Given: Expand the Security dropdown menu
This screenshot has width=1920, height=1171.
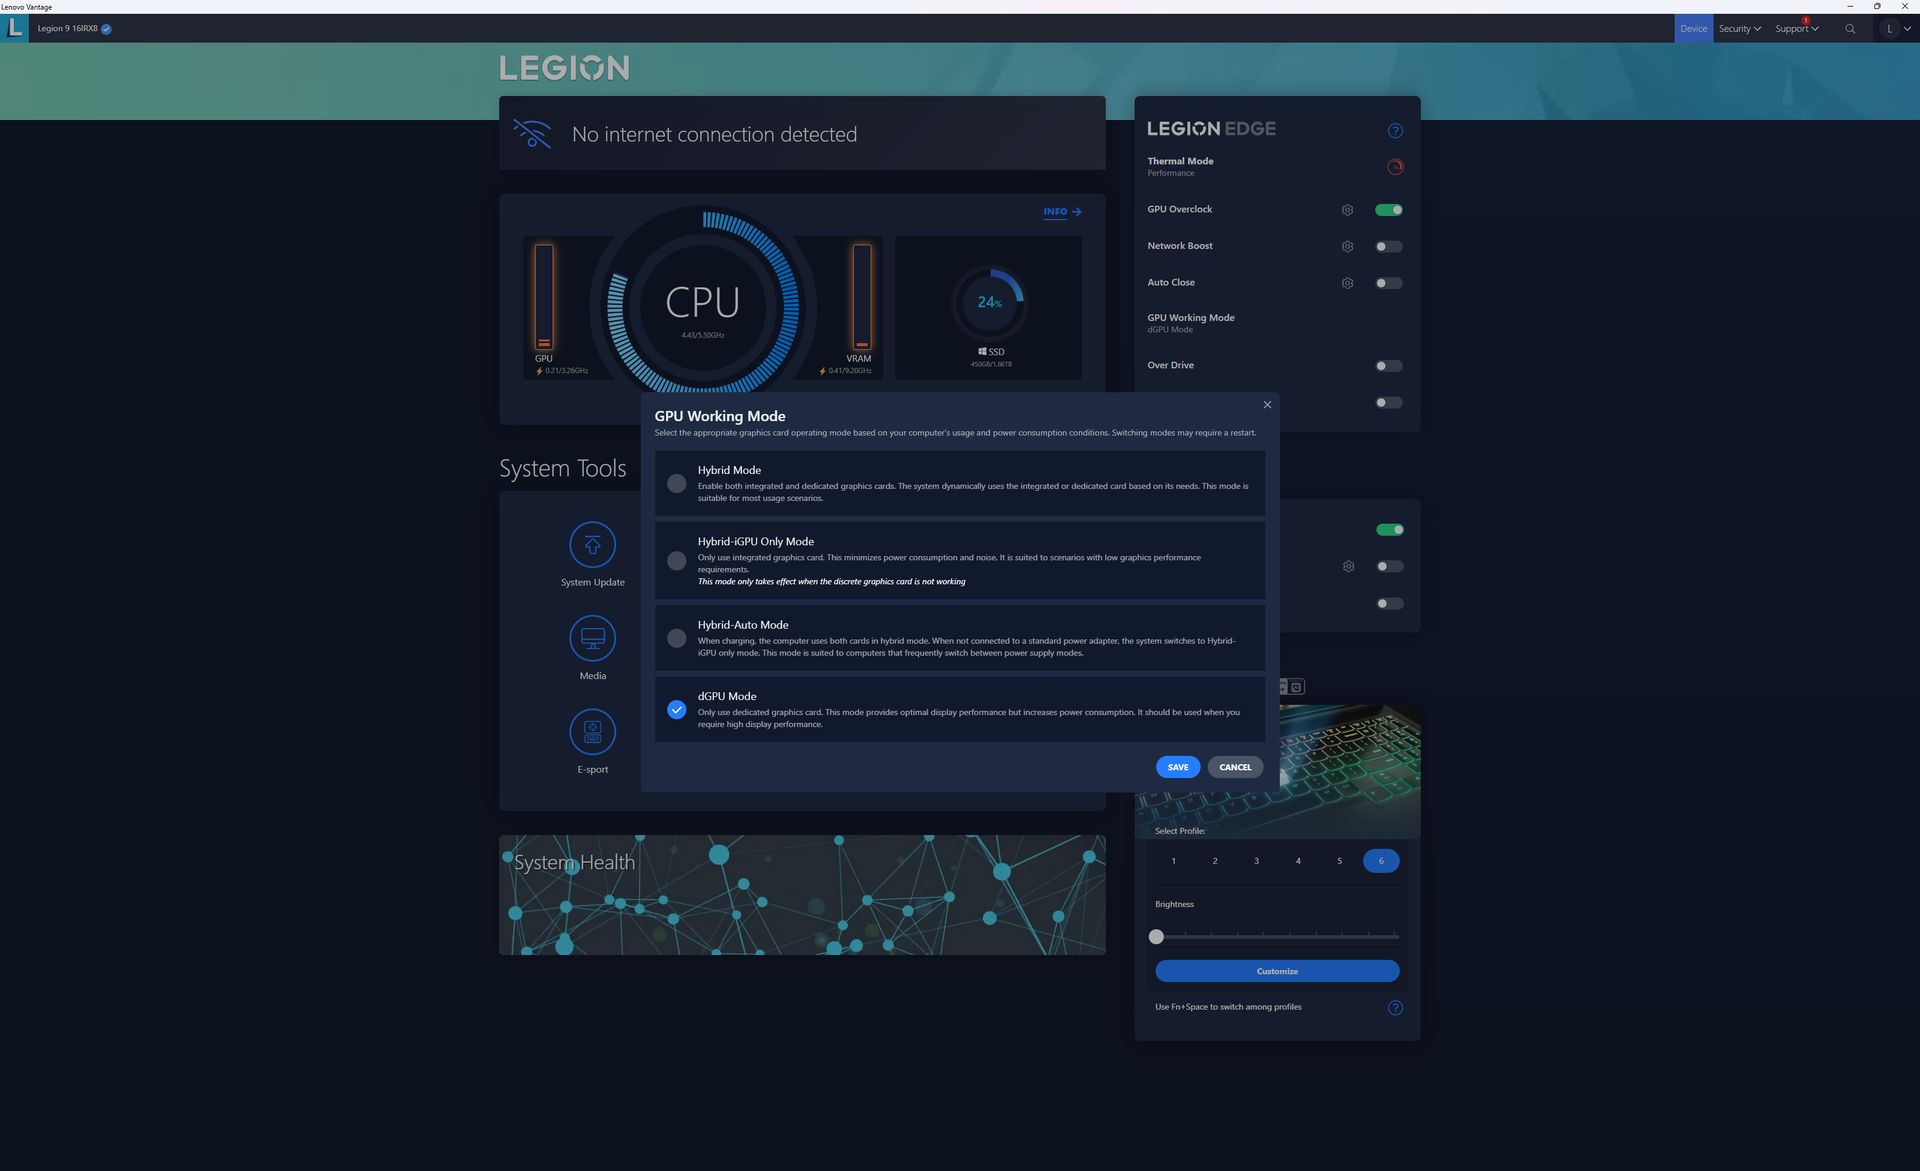Looking at the screenshot, I should click(x=1739, y=29).
